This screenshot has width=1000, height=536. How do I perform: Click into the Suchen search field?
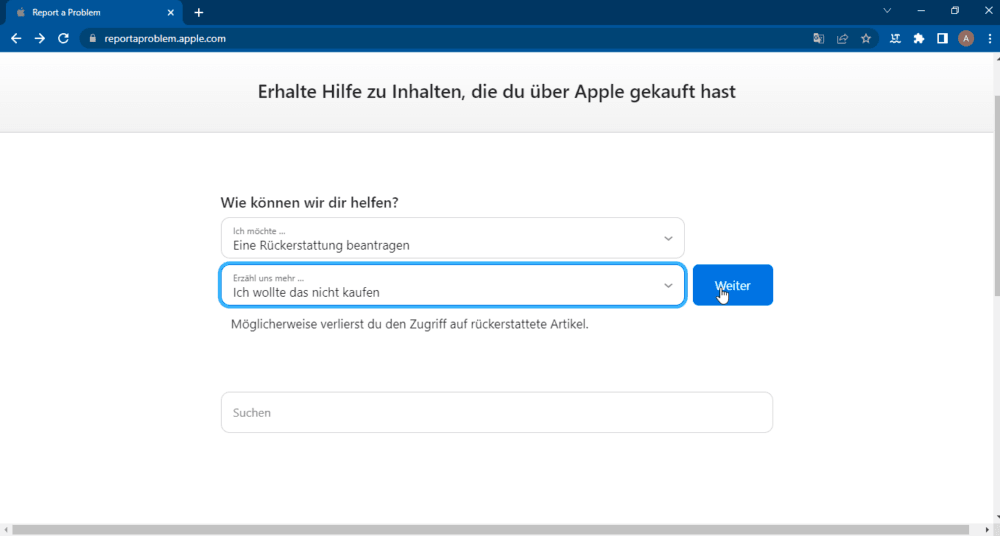point(497,412)
